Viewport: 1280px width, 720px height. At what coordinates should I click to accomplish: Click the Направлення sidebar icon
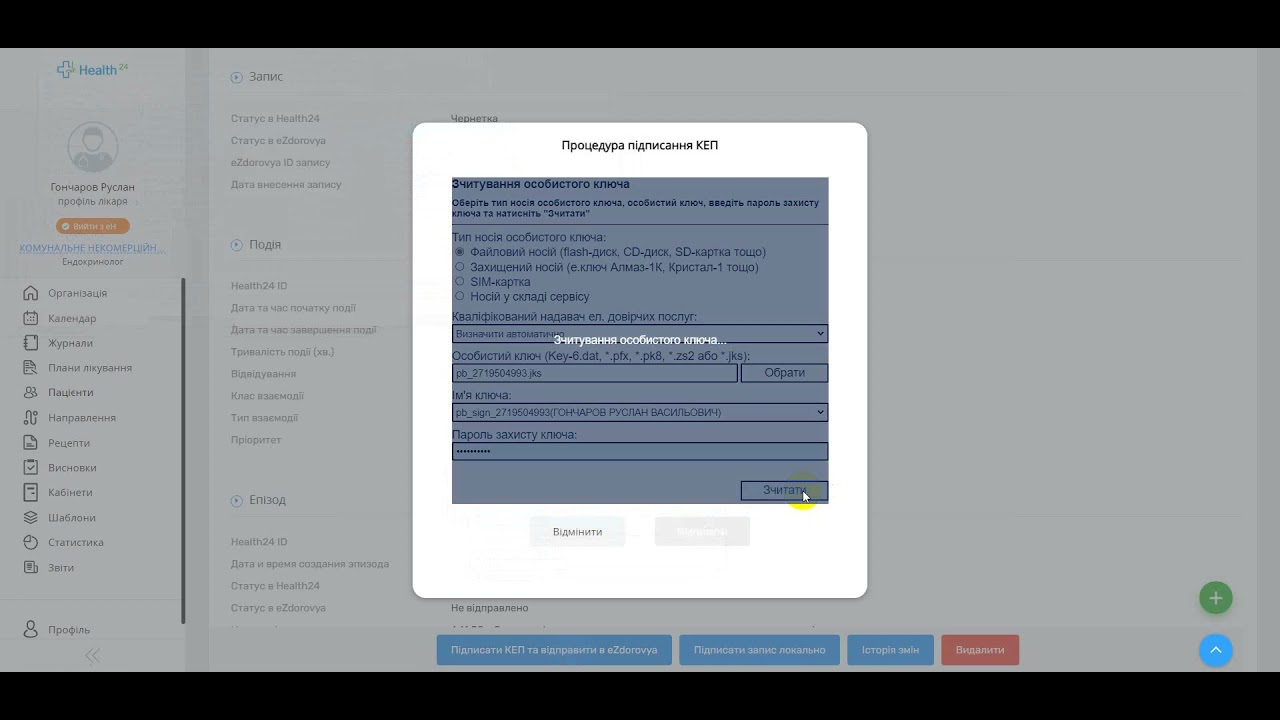(x=30, y=418)
